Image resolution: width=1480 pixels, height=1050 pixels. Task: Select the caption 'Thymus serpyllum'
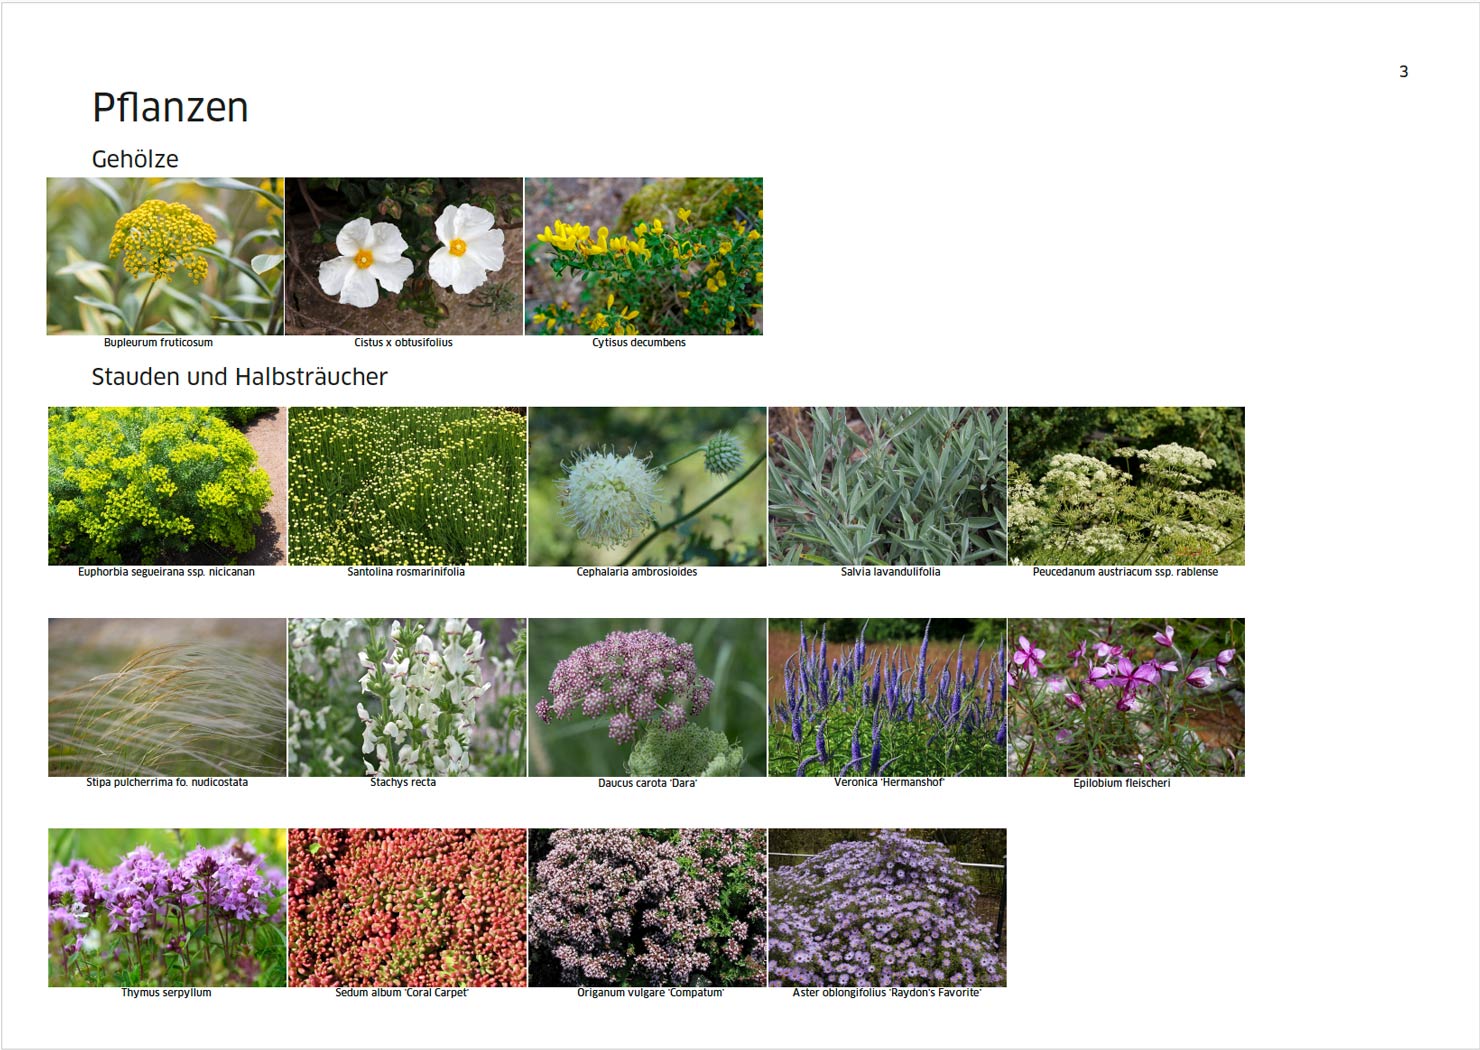166,993
